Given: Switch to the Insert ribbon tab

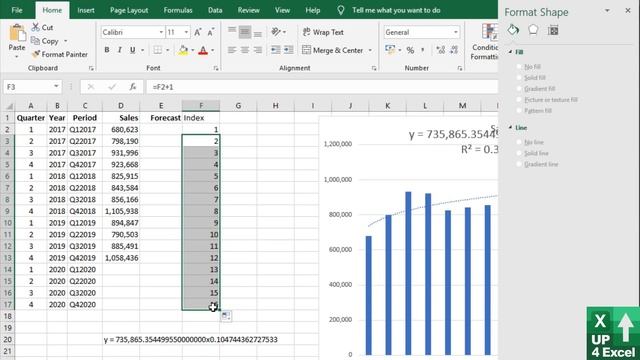Looking at the screenshot, I should 86,10.
